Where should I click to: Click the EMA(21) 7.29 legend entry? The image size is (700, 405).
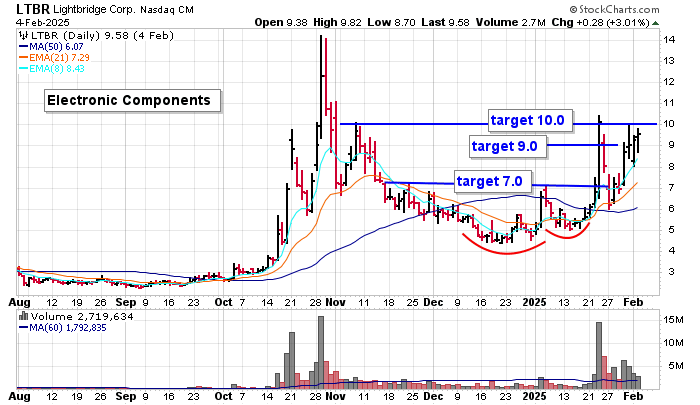[x=54, y=58]
